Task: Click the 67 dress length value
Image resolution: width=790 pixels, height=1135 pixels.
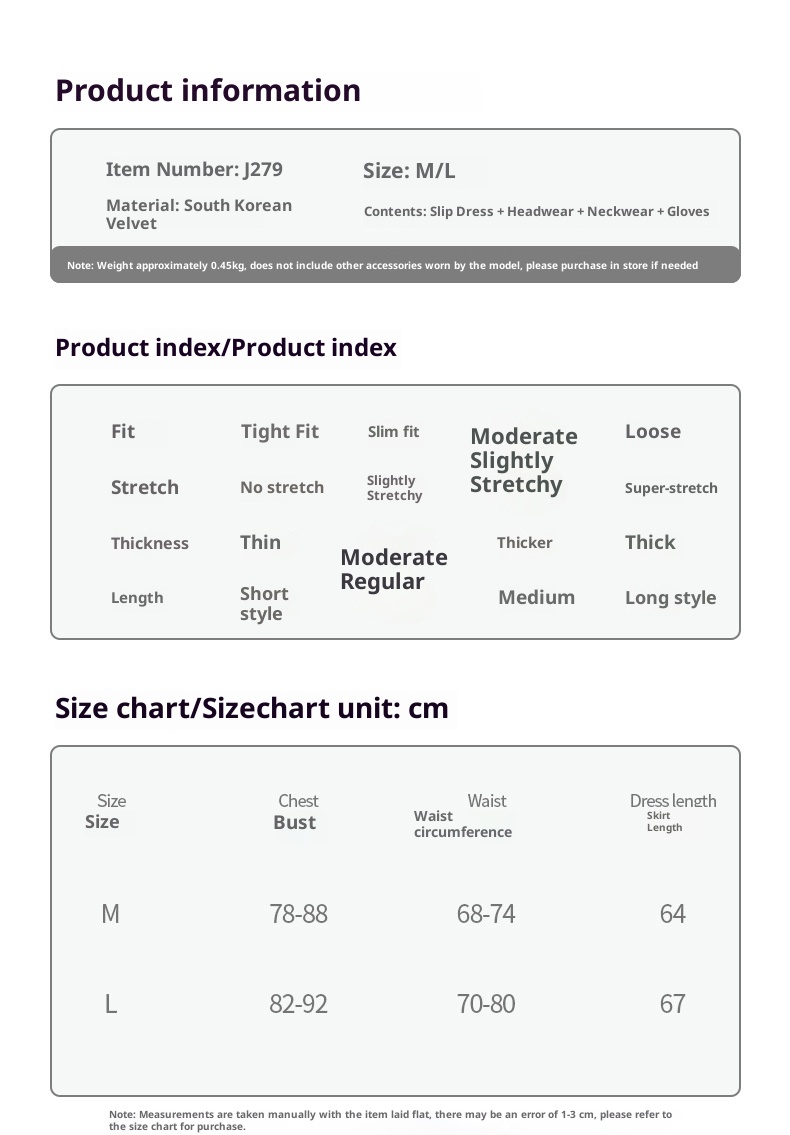Action: 672,1004
